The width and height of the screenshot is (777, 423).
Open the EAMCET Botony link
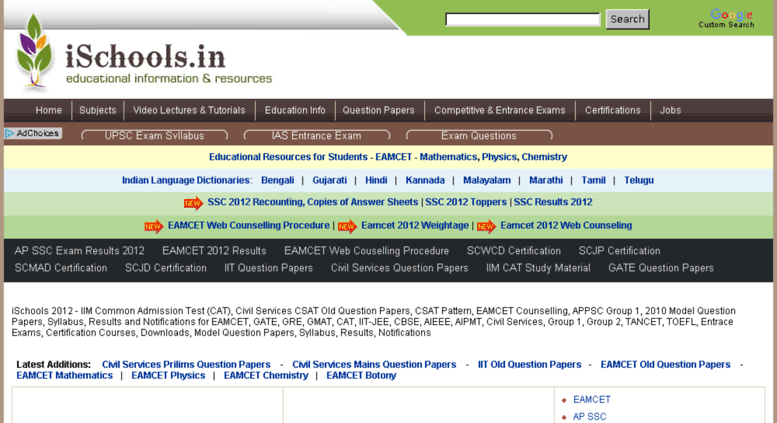coord(361,375)
